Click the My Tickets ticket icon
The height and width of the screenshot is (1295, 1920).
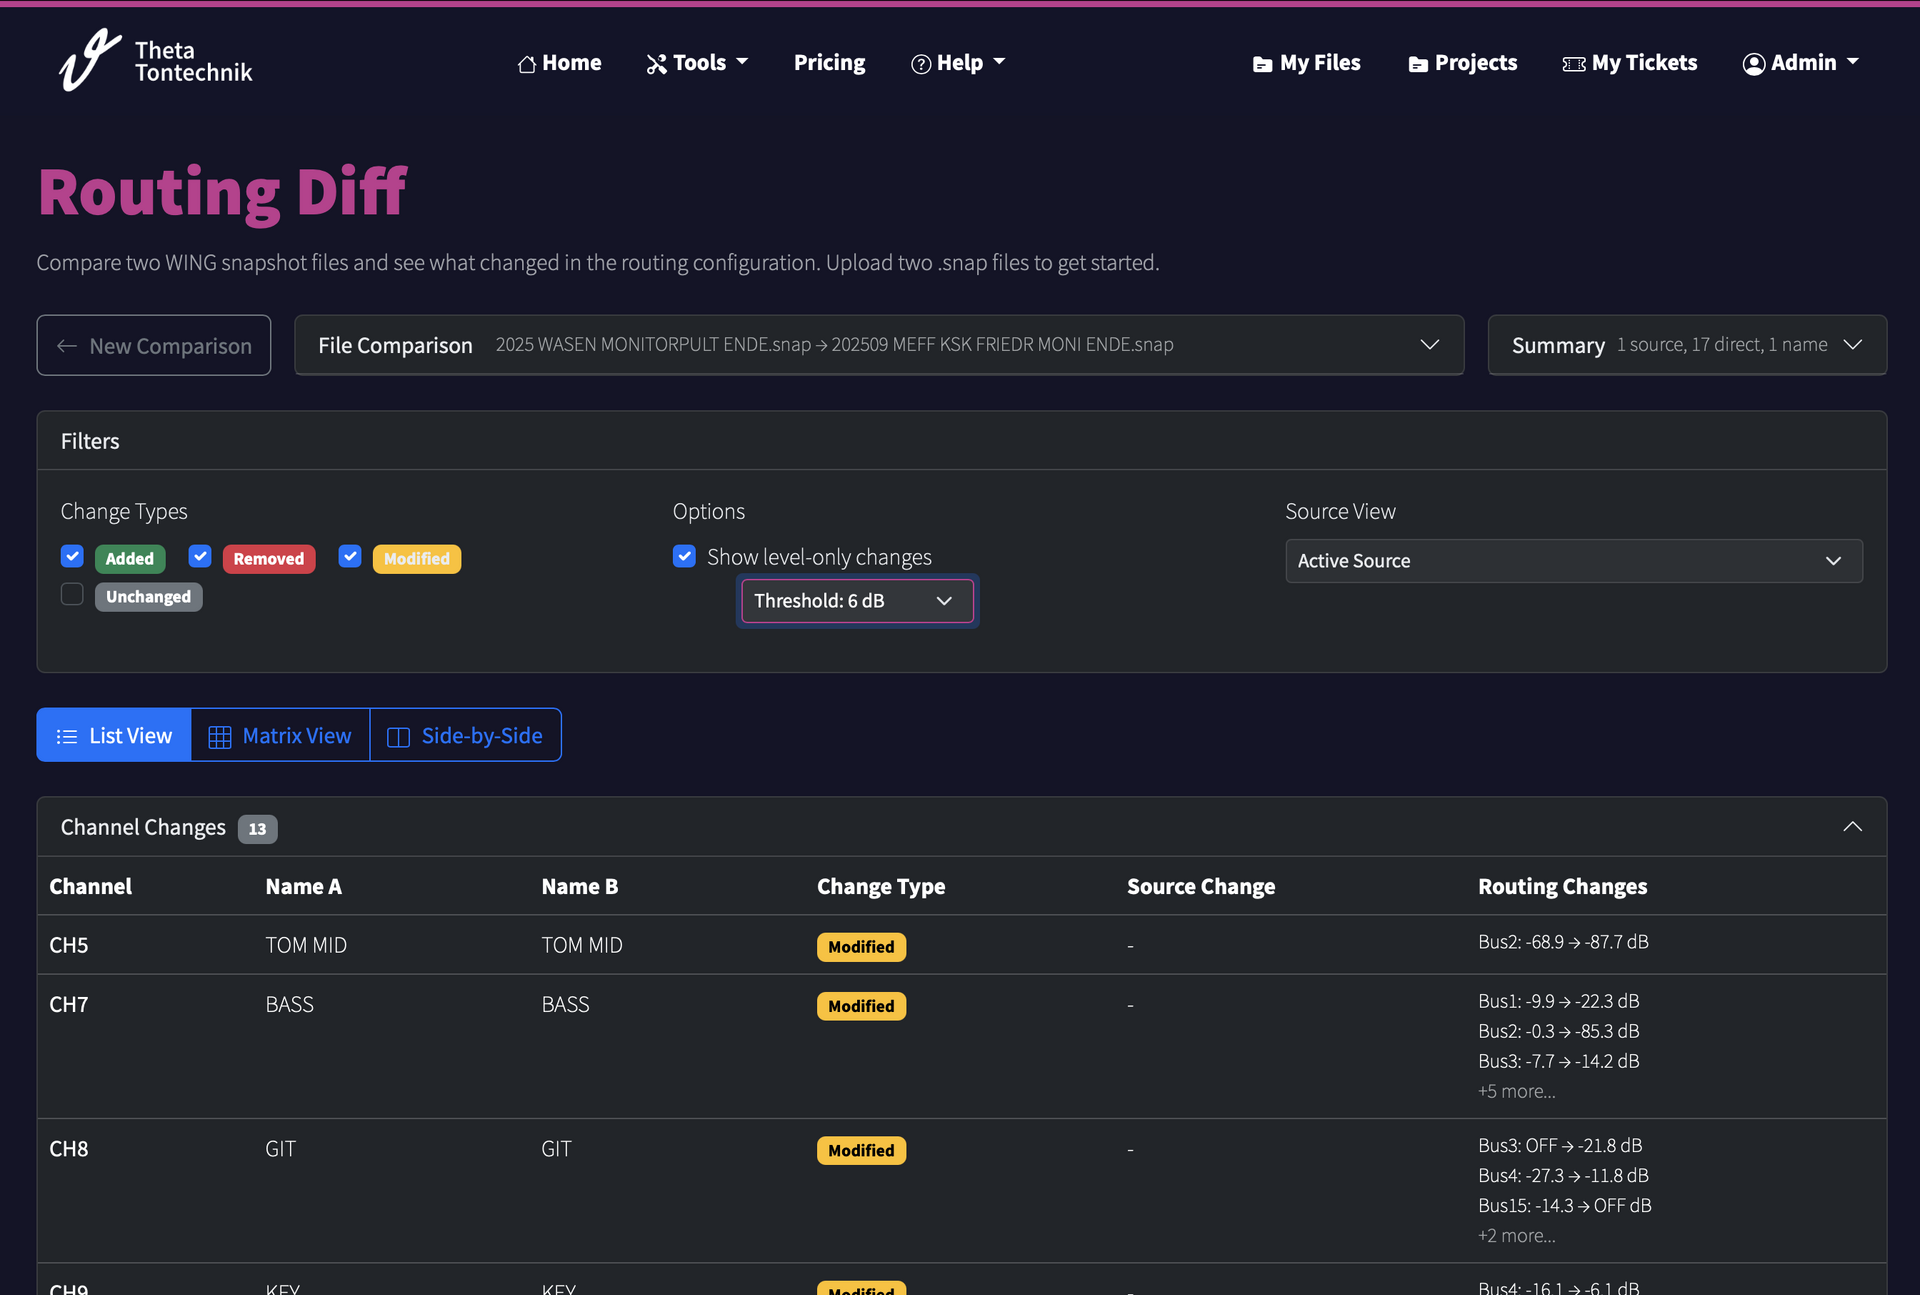(x=1573, y=64)
